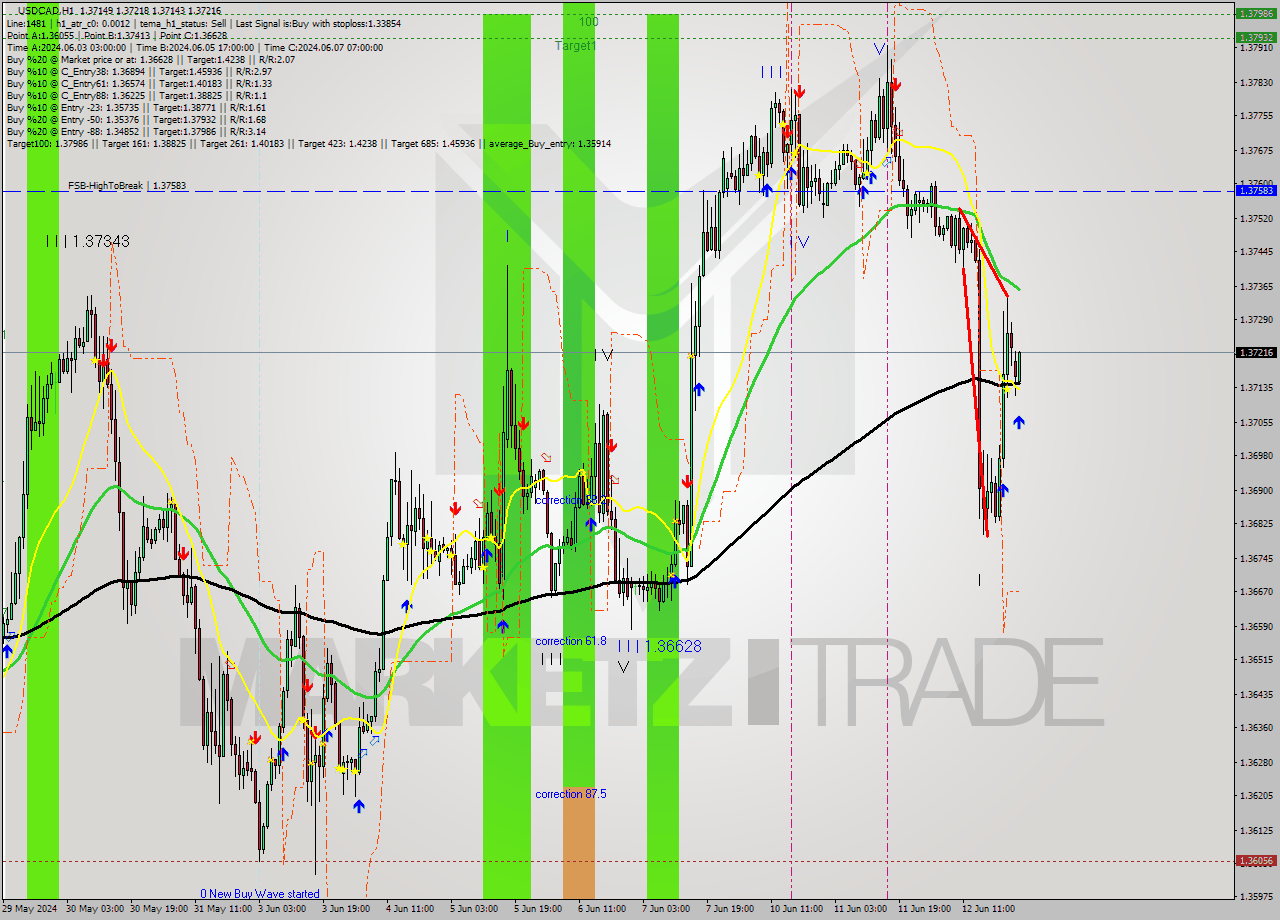Viewport: 1280px width, 920px height.
Task: Click price axis value 1.36745
Action: click(x=1256, y=559)
